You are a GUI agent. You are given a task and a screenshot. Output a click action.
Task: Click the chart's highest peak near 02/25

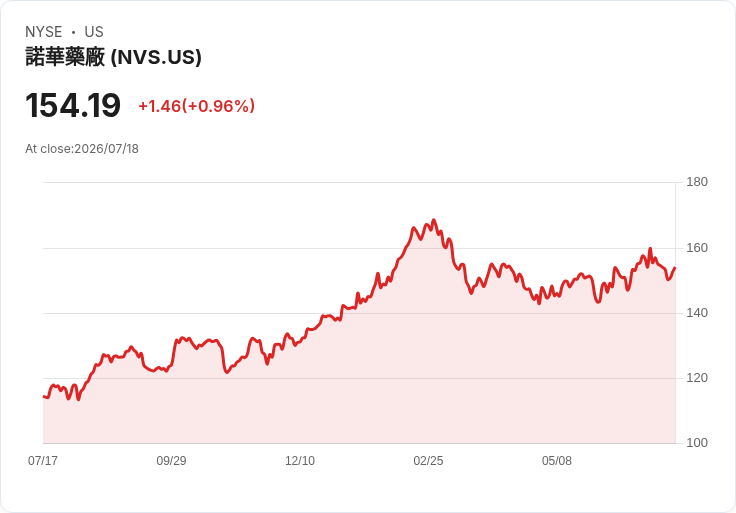click(x=434, y=220)
